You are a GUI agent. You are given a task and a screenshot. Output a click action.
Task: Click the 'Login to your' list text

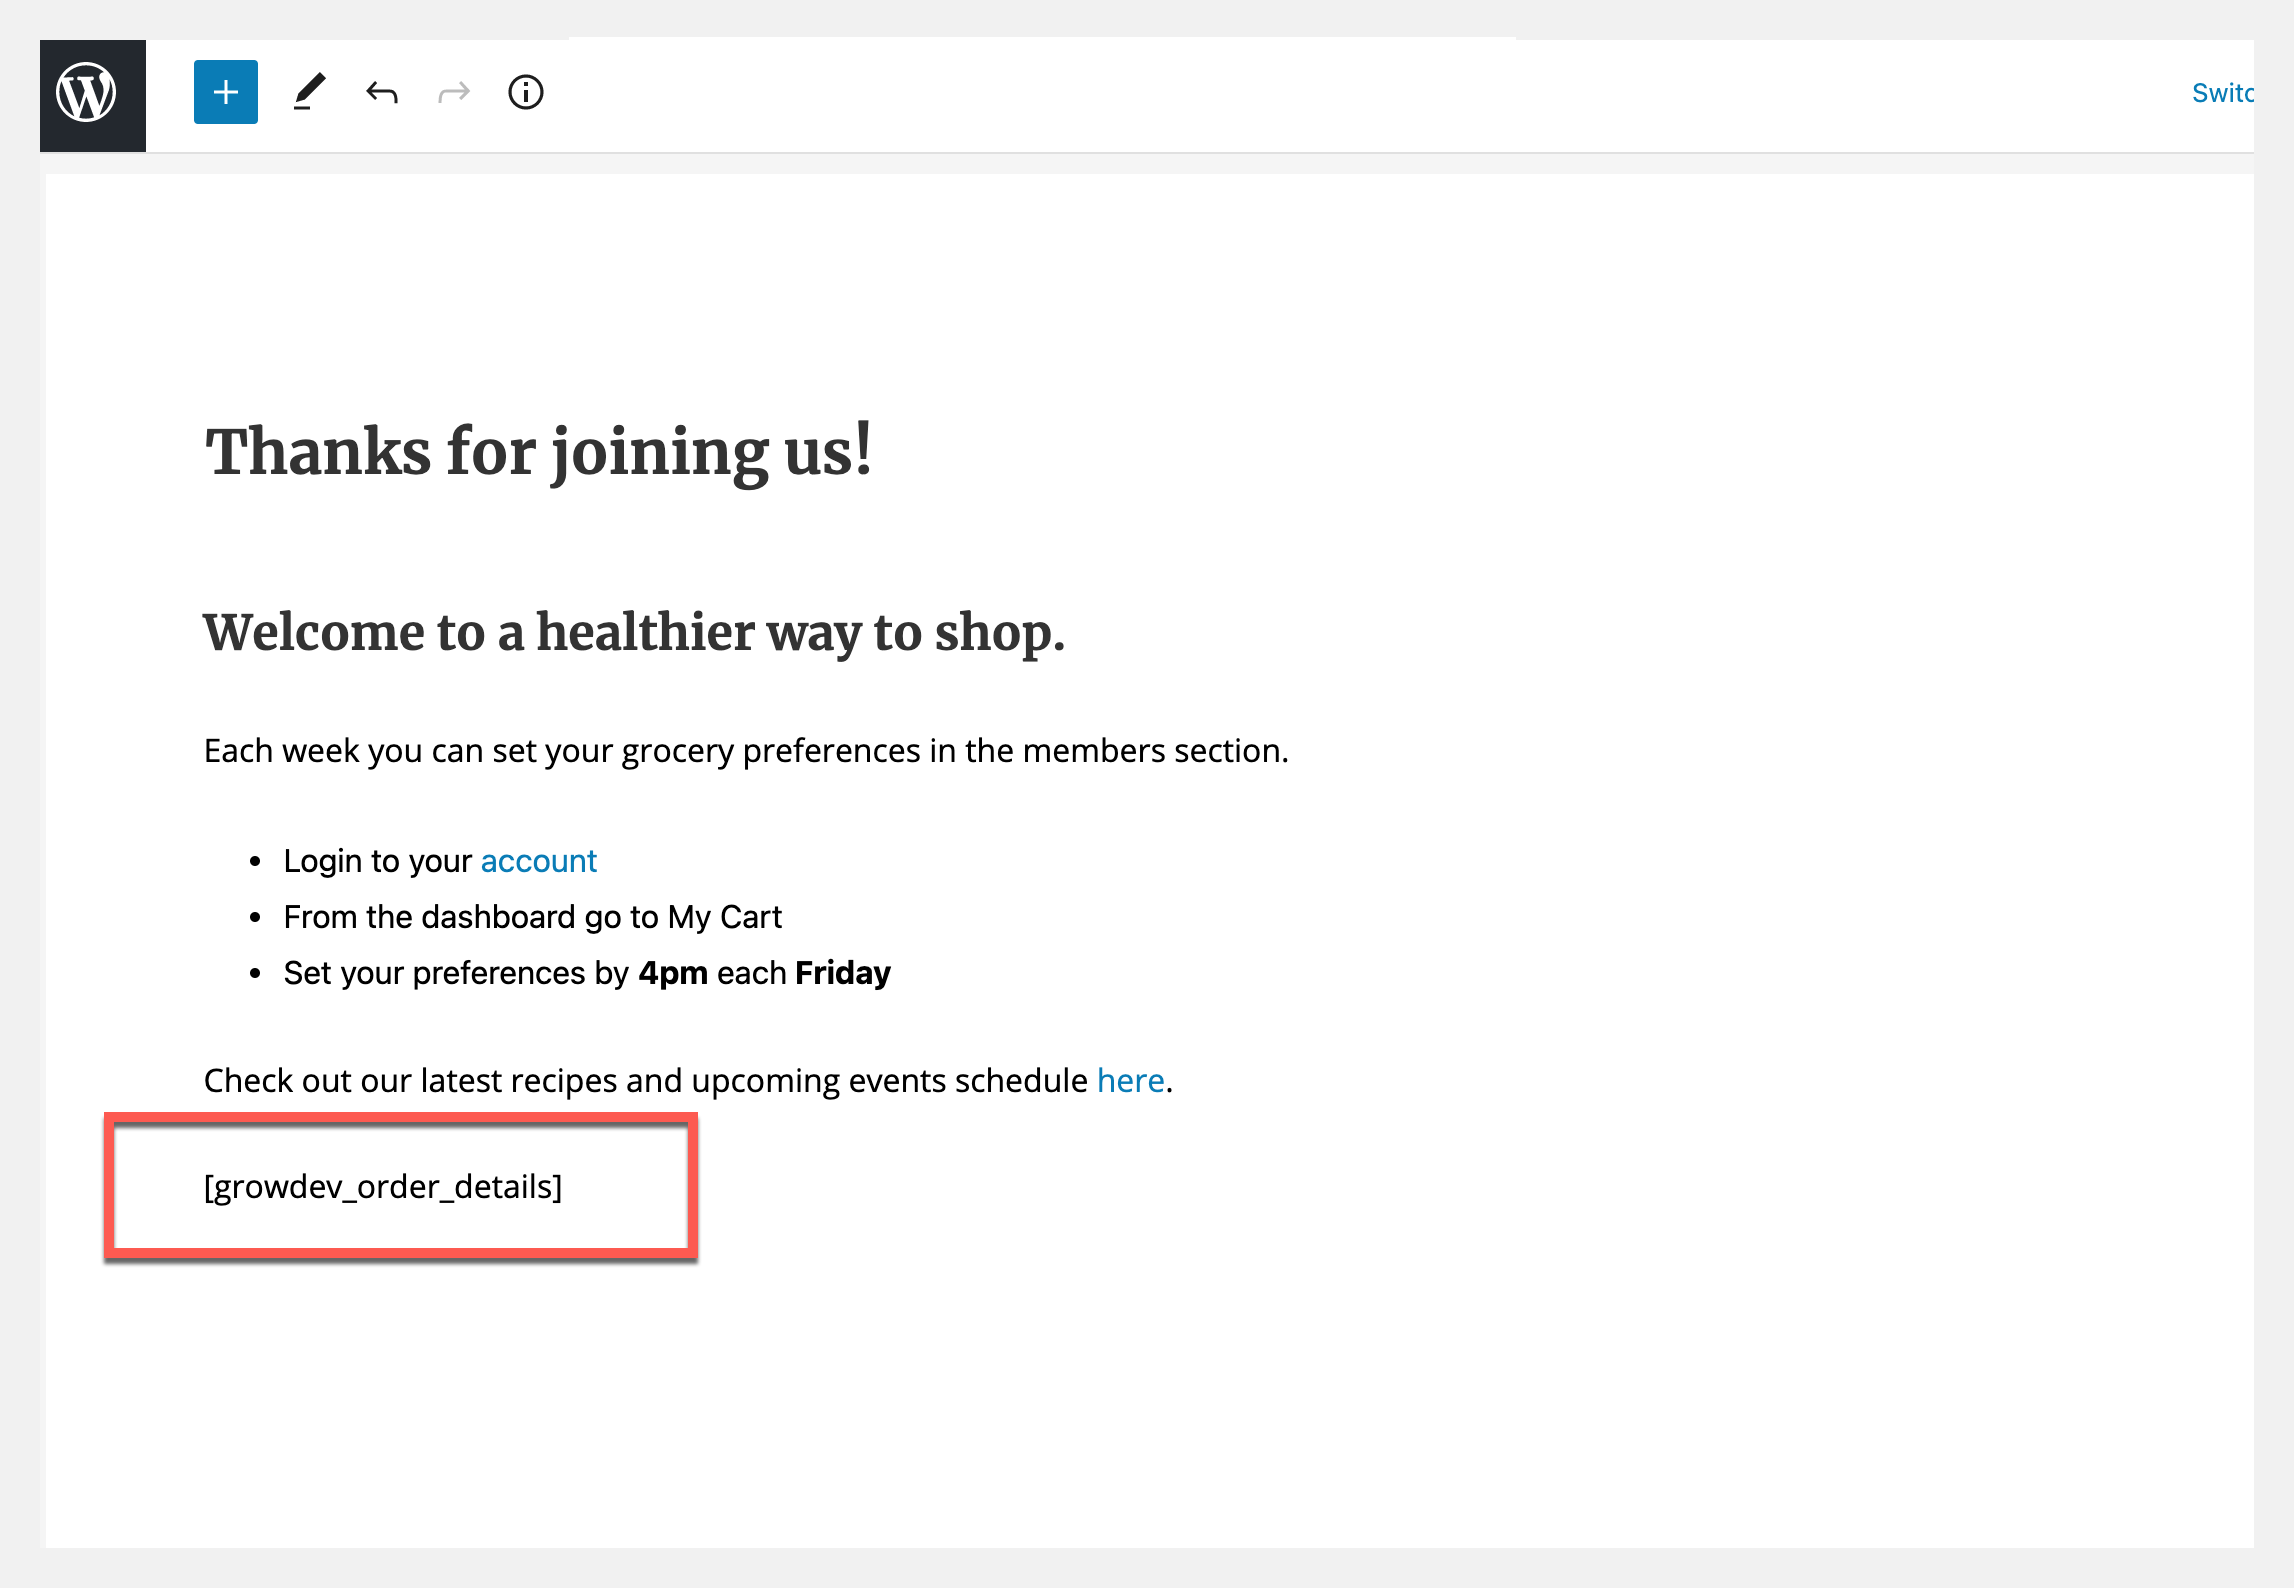(x=377, y=861)
